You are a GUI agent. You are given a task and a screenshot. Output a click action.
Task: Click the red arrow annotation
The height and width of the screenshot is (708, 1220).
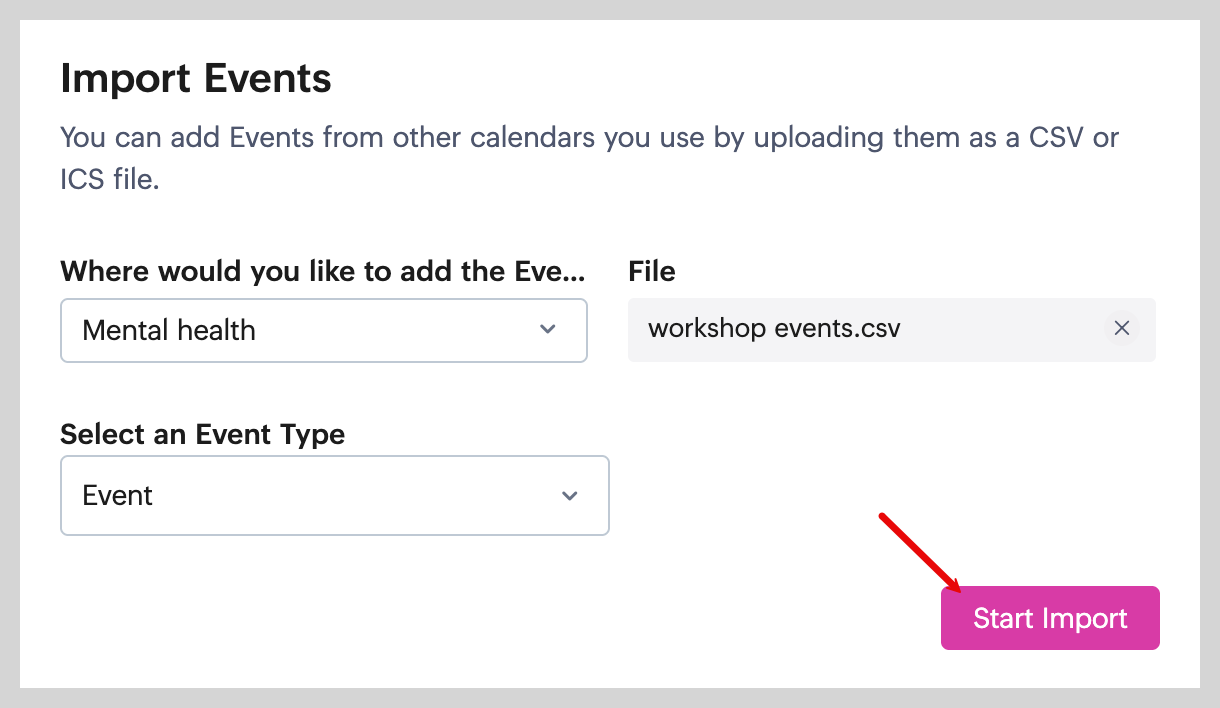point(918,553)
